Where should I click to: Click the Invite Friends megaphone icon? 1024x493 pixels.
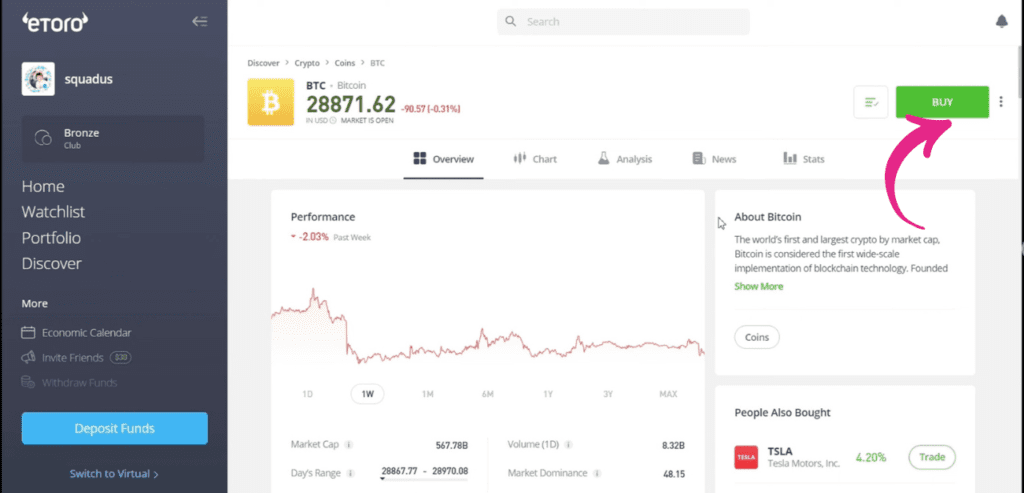(28, 358)
